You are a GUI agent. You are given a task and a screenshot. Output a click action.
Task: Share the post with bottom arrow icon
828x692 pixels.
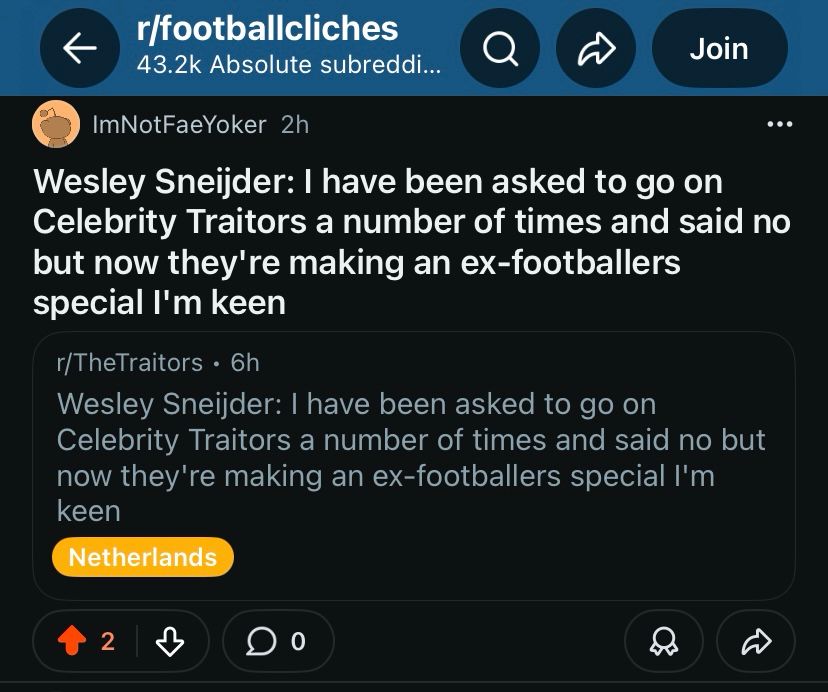click(x=756, y=641)
